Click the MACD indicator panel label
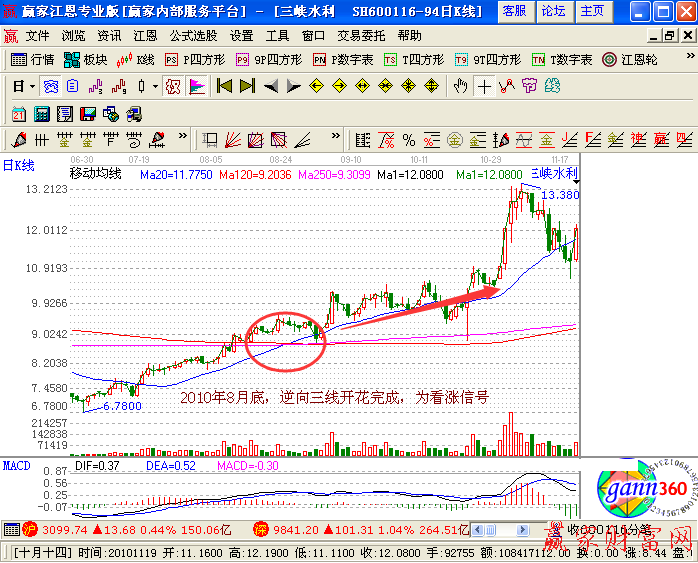 coord(17,465)
